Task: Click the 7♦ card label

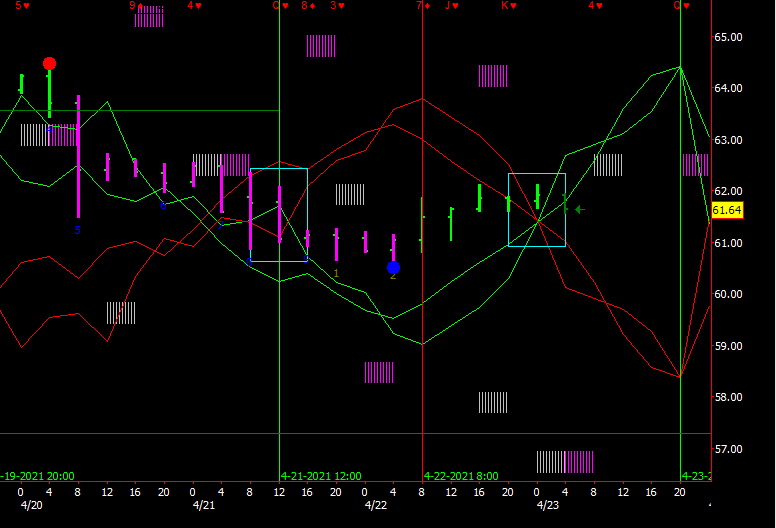Action: pyautogui.click(x=423, y=5)
